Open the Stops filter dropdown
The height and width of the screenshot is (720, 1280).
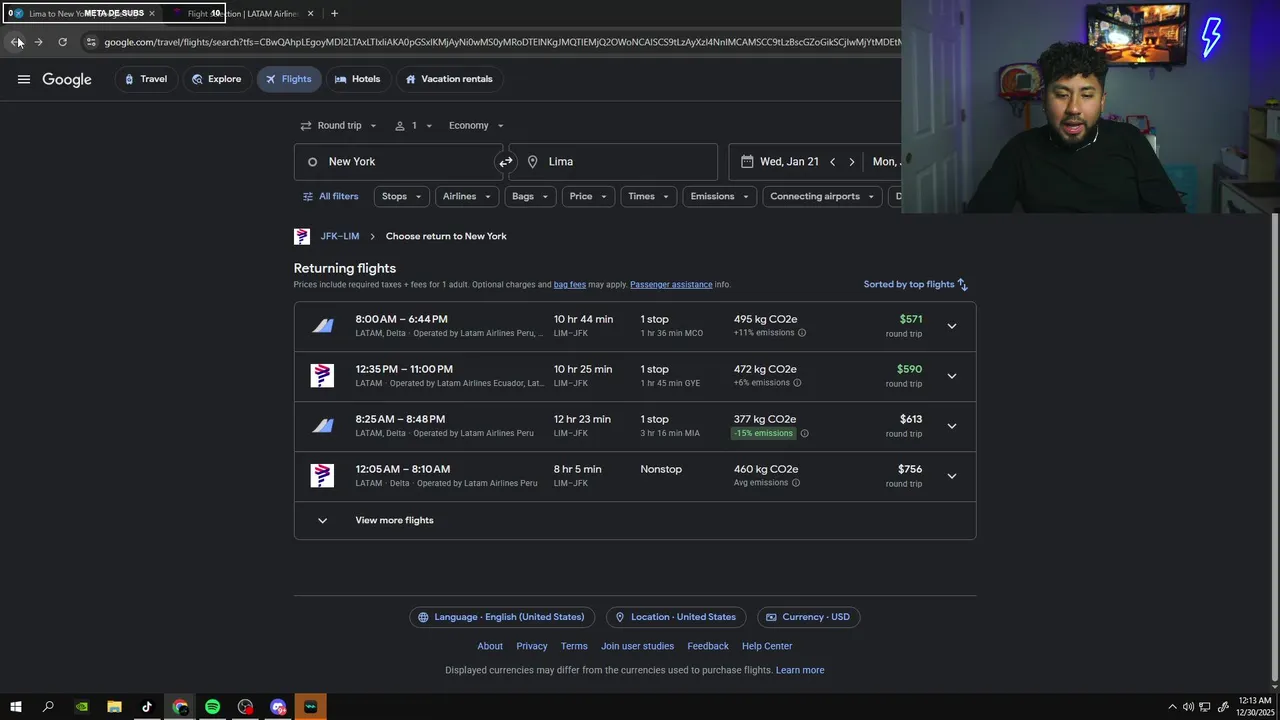(x=402, y=197)
